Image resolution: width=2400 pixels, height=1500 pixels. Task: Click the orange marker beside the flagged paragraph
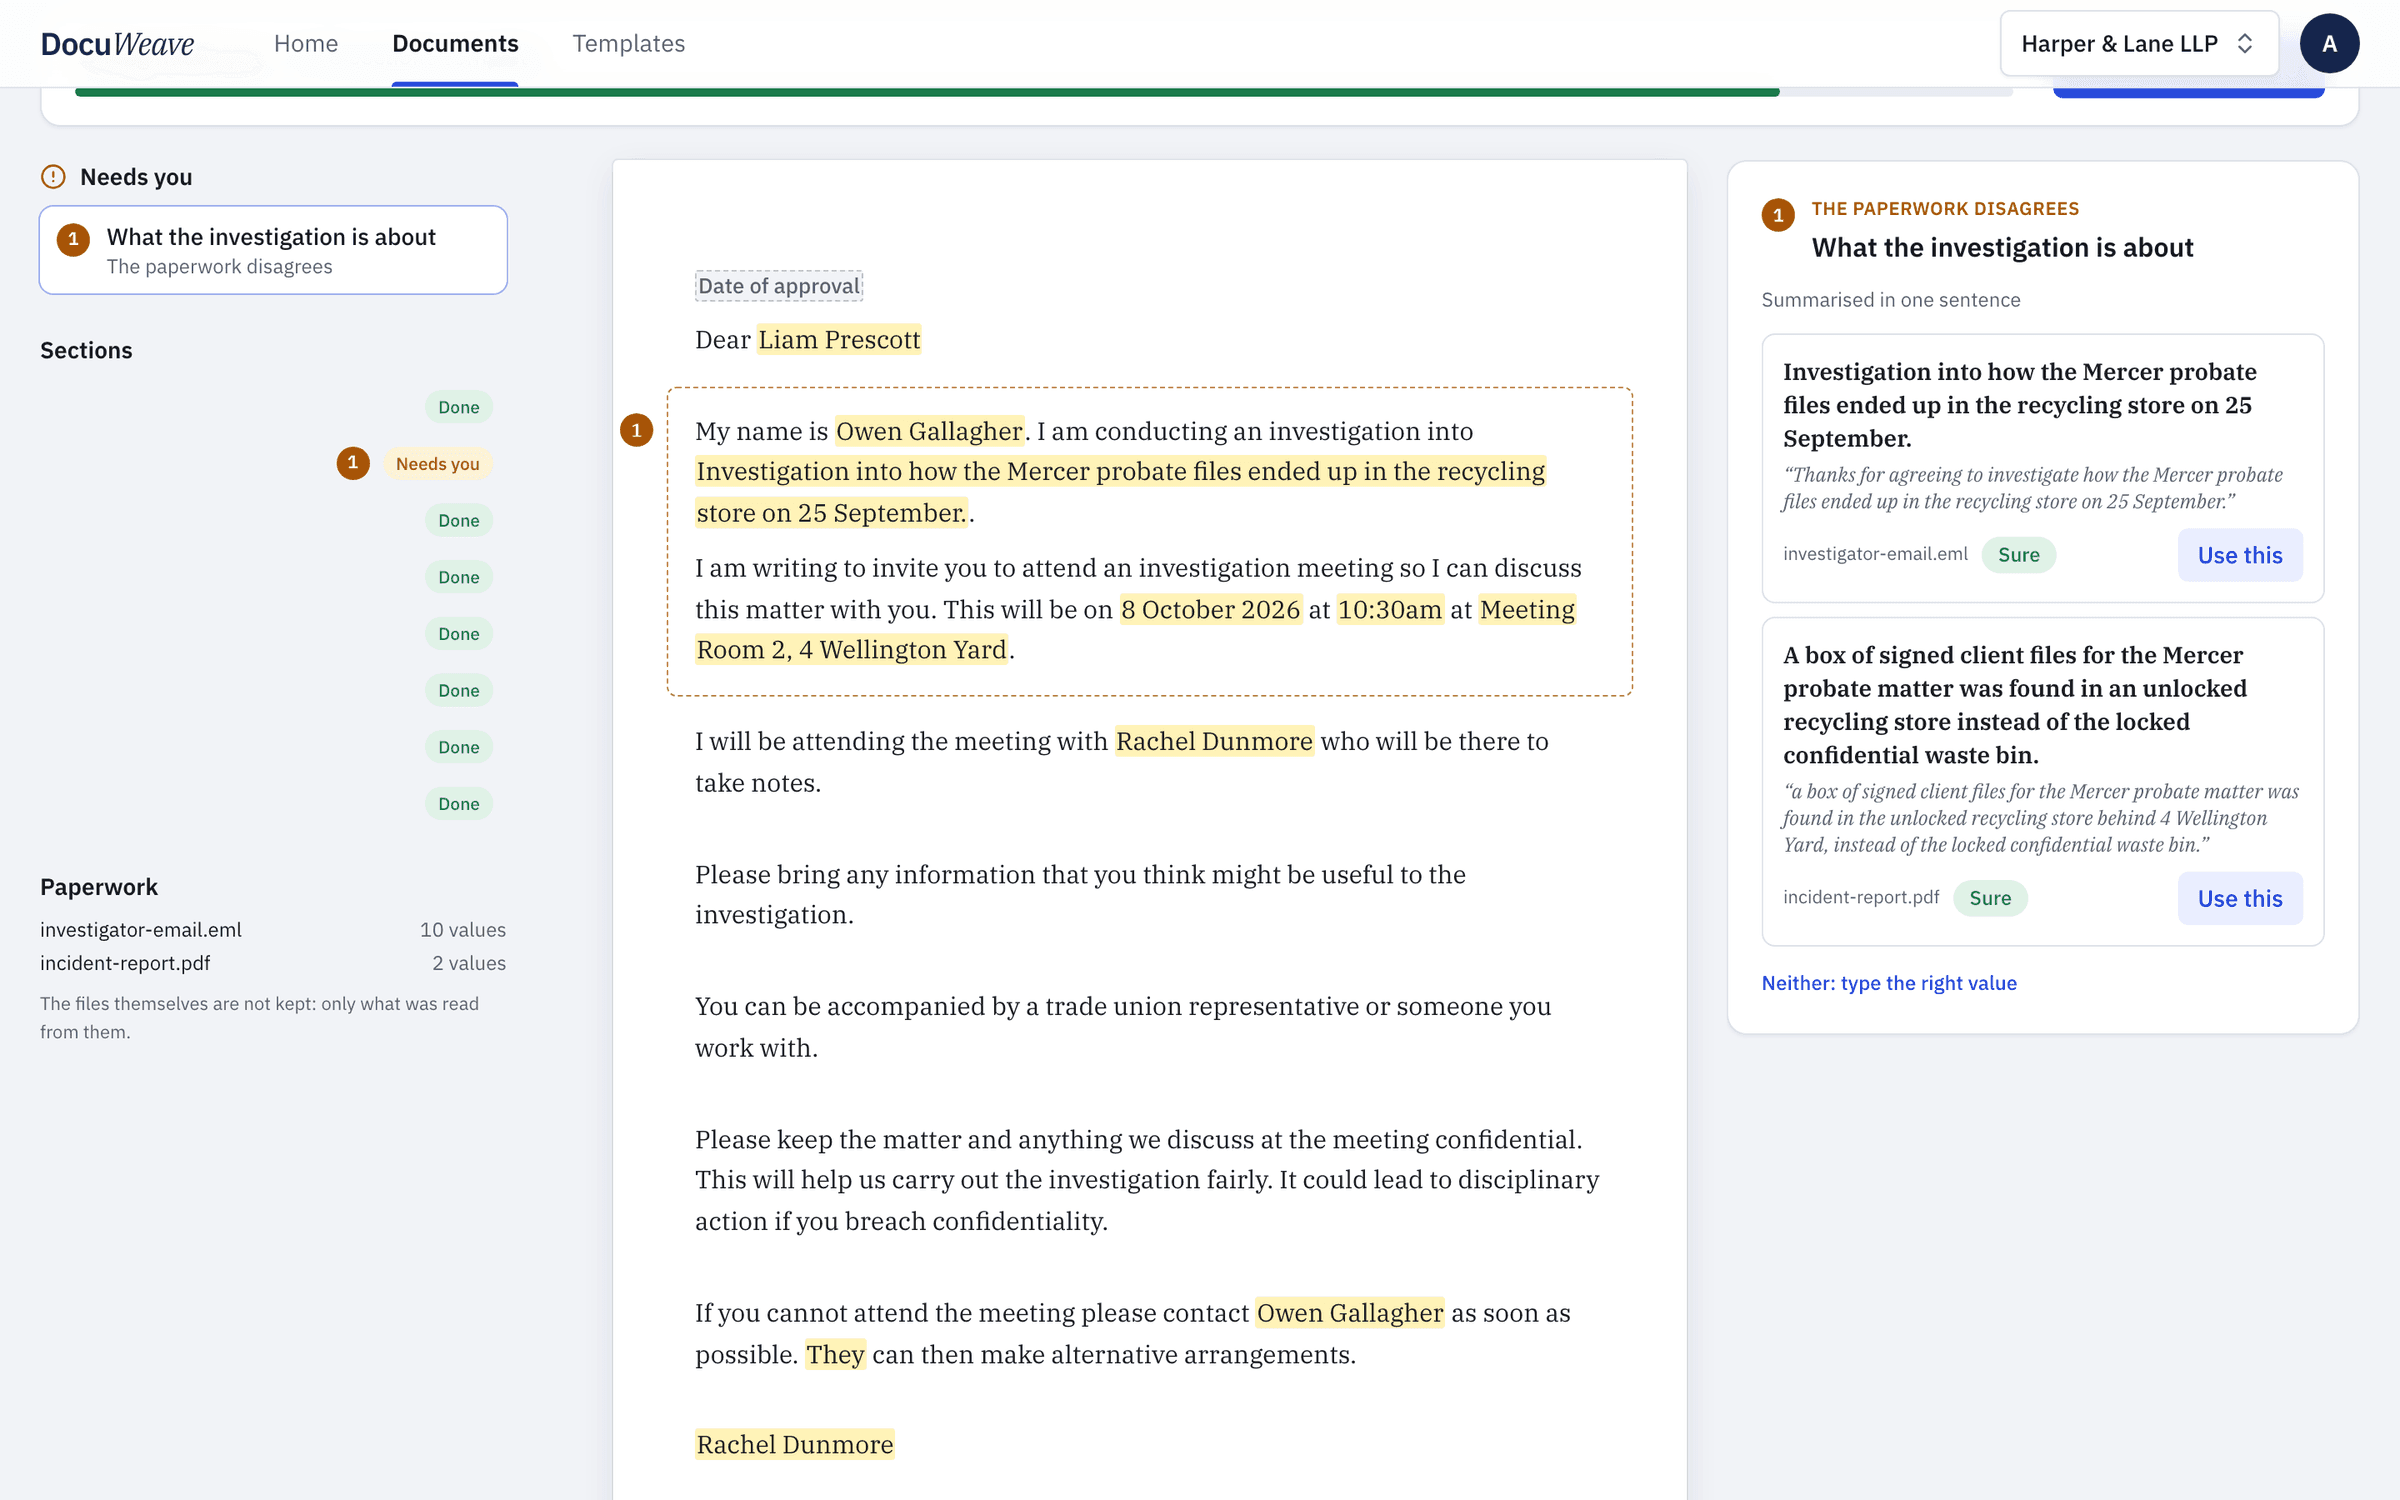click(636, 430)
